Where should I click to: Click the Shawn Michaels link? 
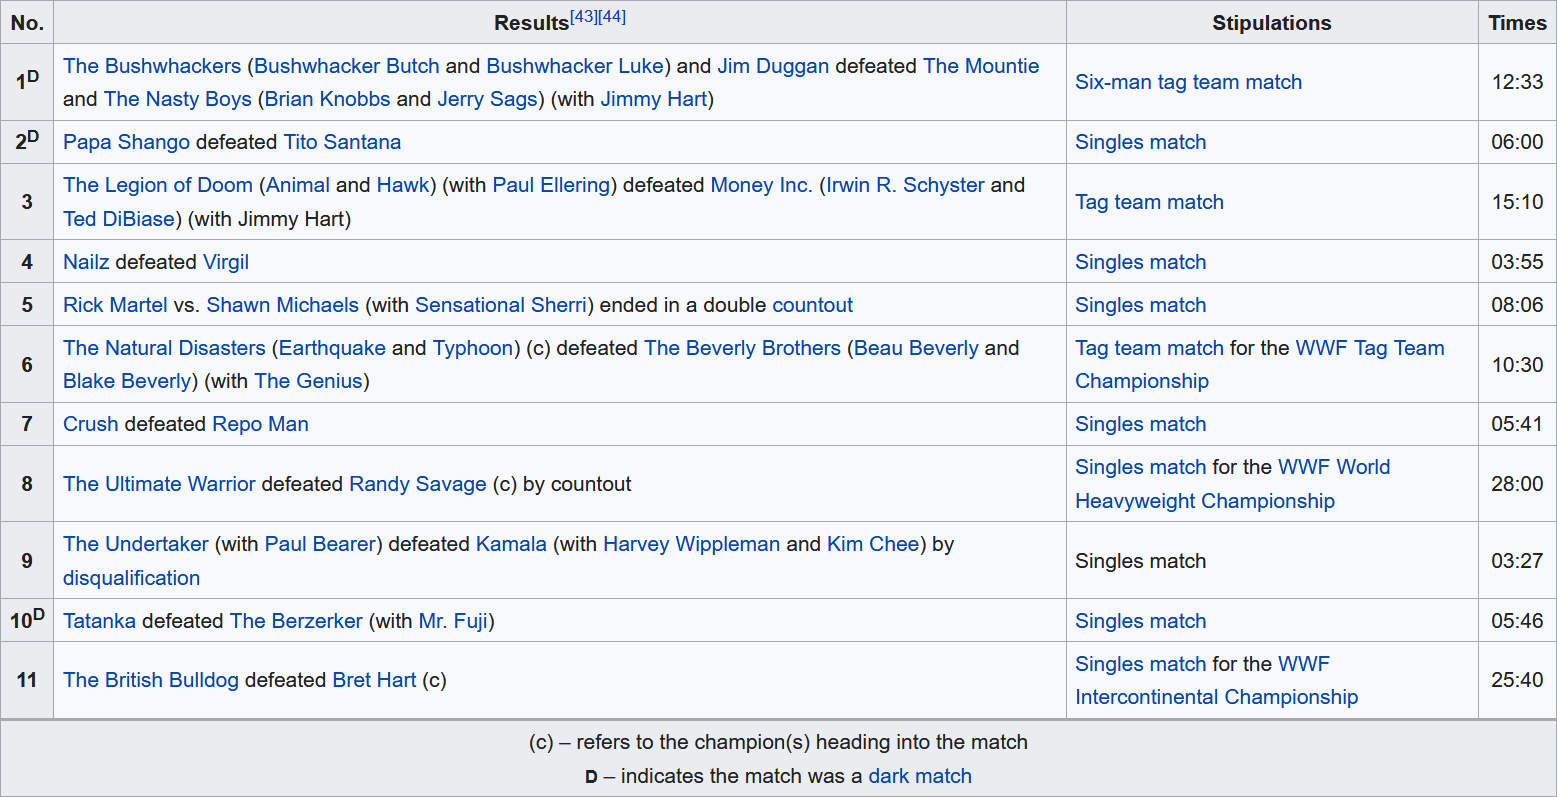(x=282, y=305)
